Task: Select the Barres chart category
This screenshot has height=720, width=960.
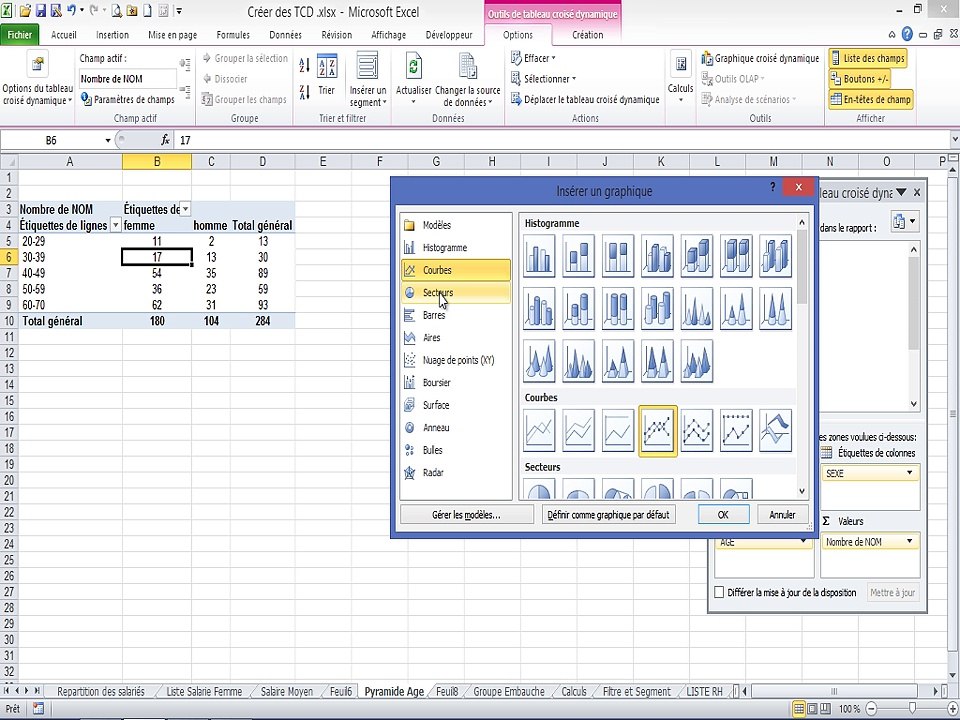Action: pos(456,315)
